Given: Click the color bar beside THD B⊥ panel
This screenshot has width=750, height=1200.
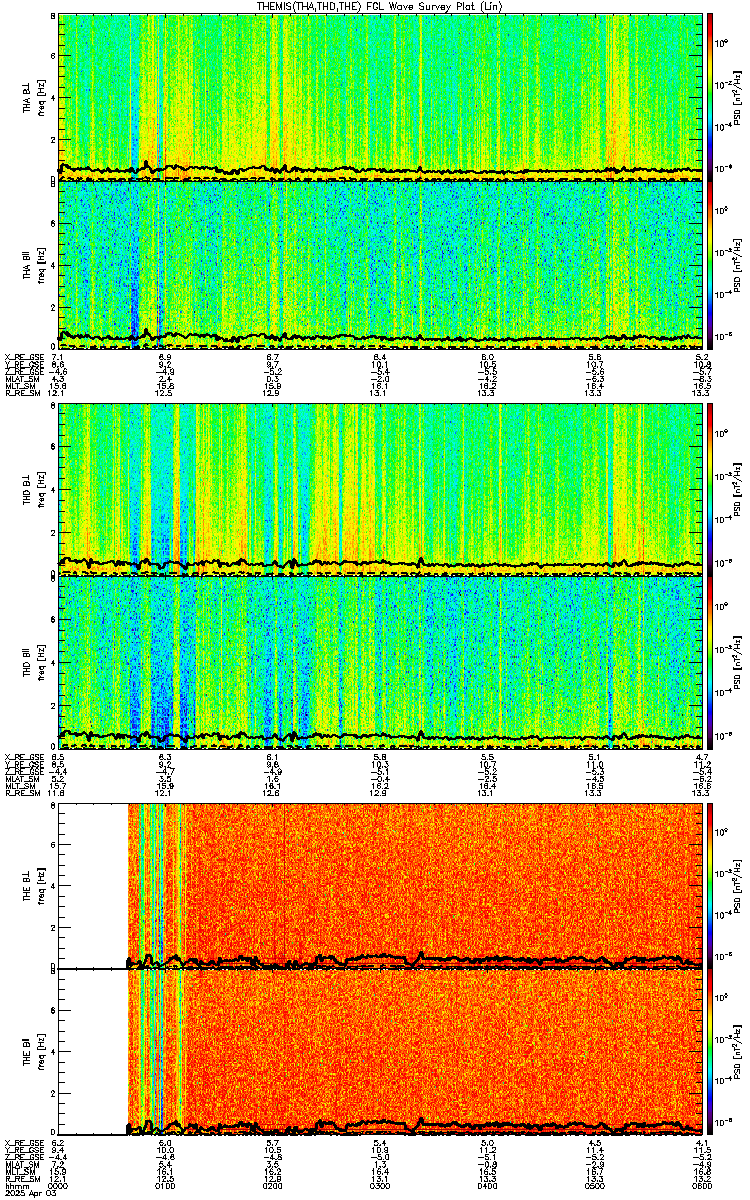Looking at the screenshot, I should pos(710,488).
